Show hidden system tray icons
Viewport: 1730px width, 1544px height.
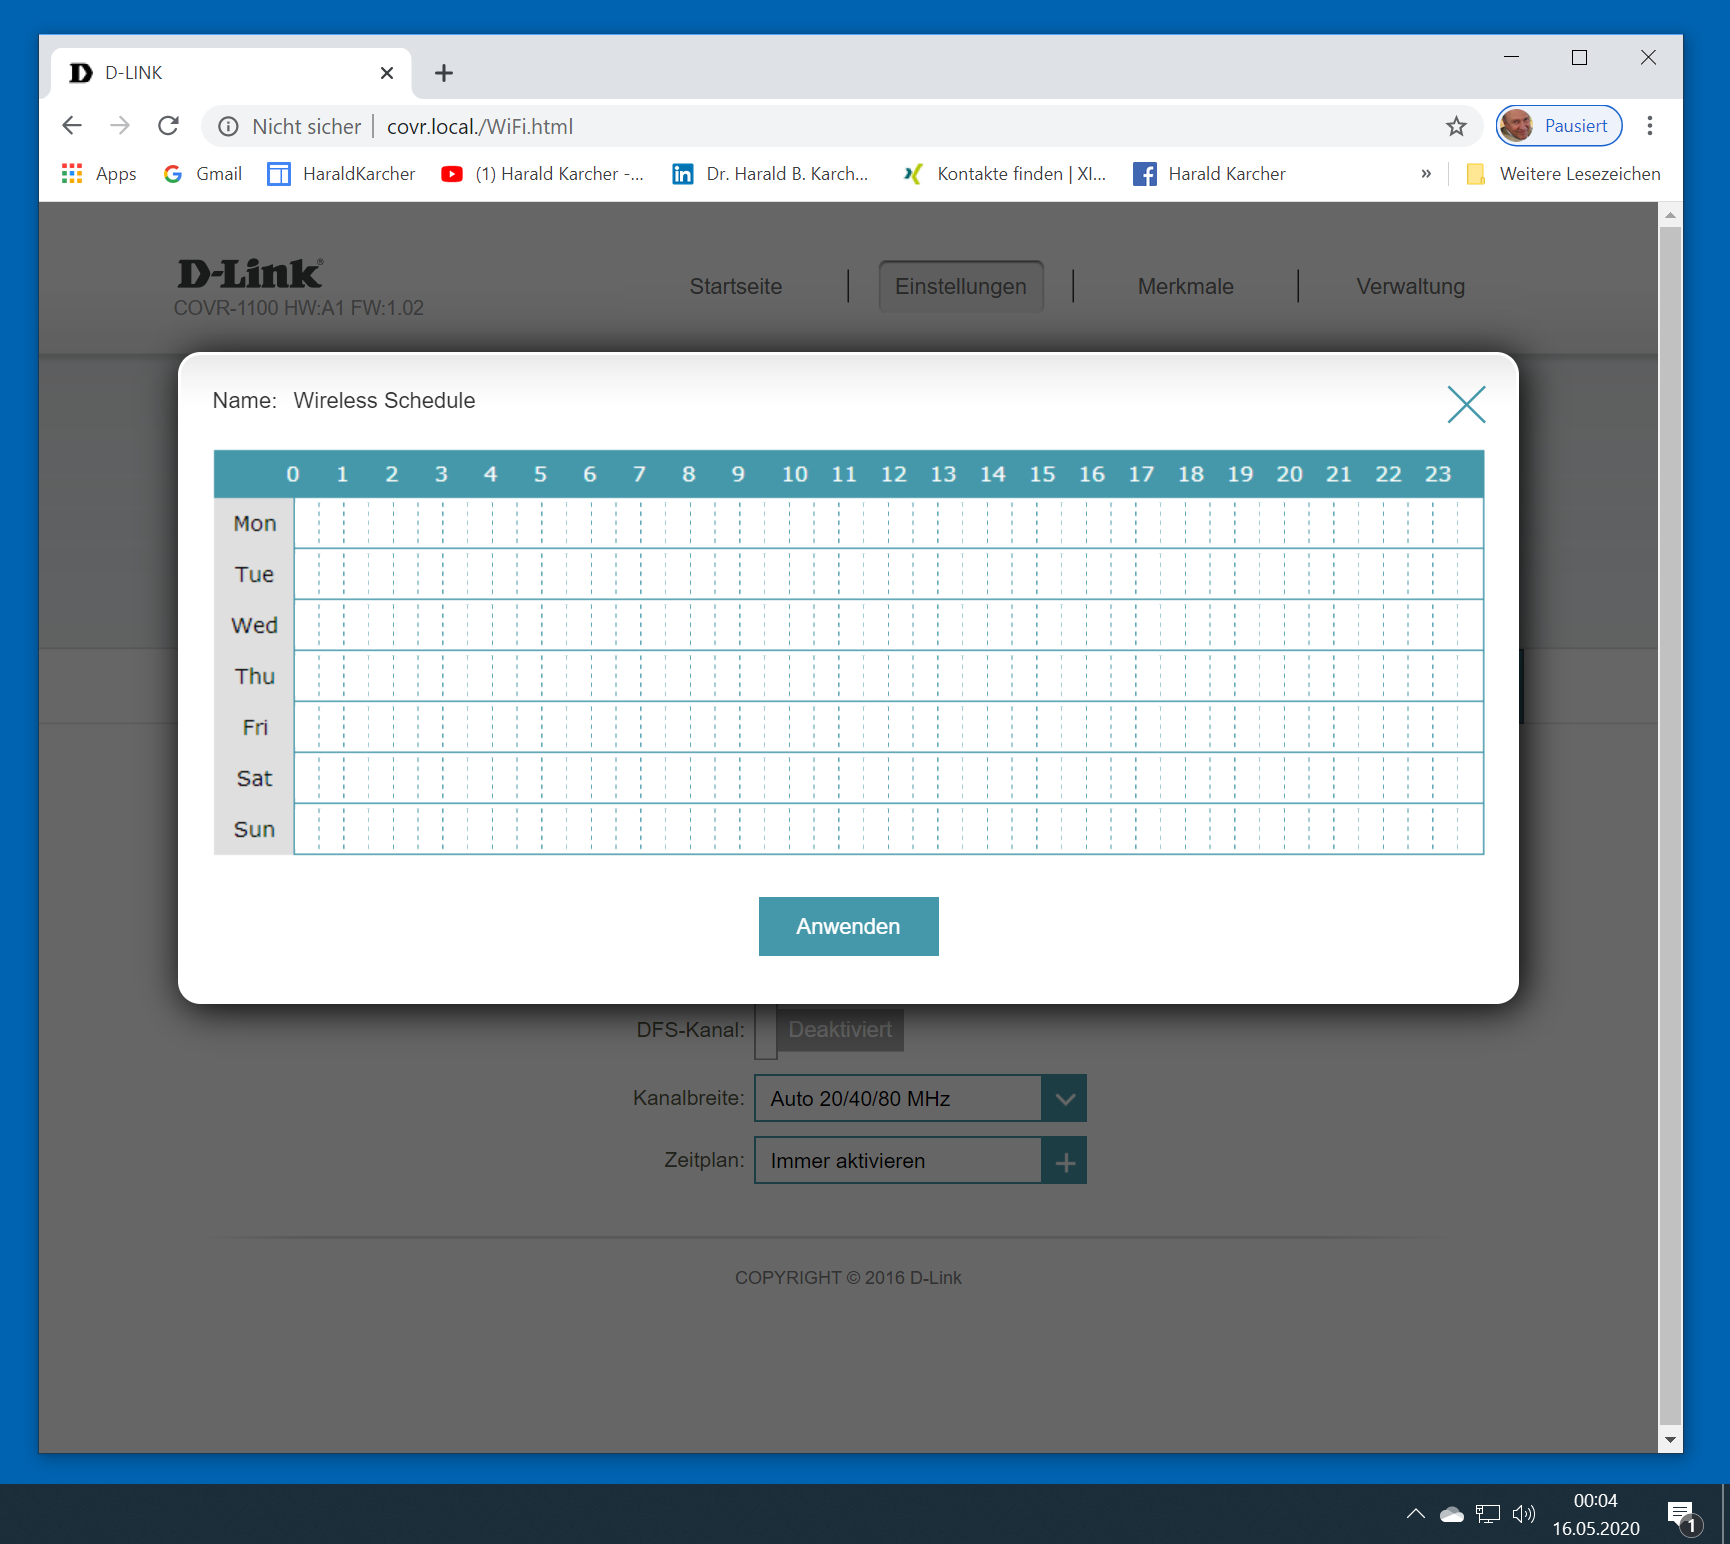pos(1415,1514)
